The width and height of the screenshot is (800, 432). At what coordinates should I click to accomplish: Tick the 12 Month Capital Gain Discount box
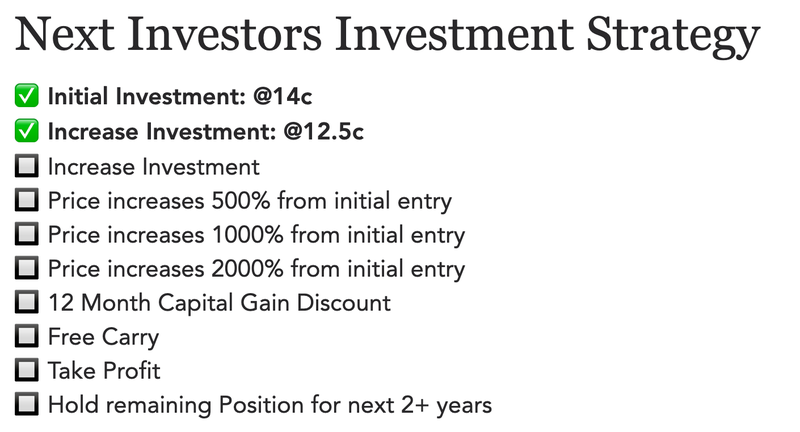point(27,302)
